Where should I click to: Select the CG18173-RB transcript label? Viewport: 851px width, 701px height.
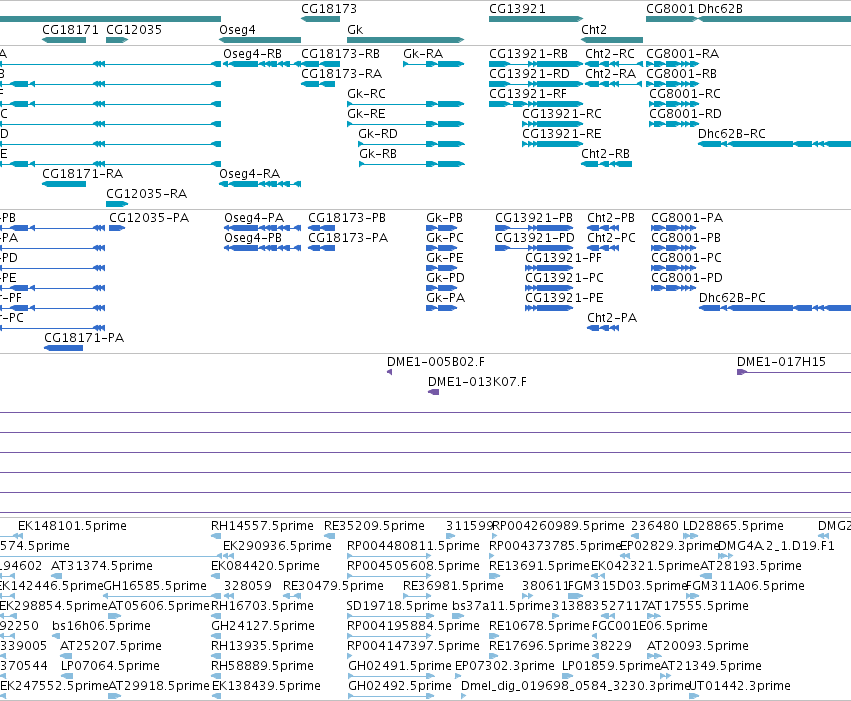pyautogui.click(x=340, y=54)
